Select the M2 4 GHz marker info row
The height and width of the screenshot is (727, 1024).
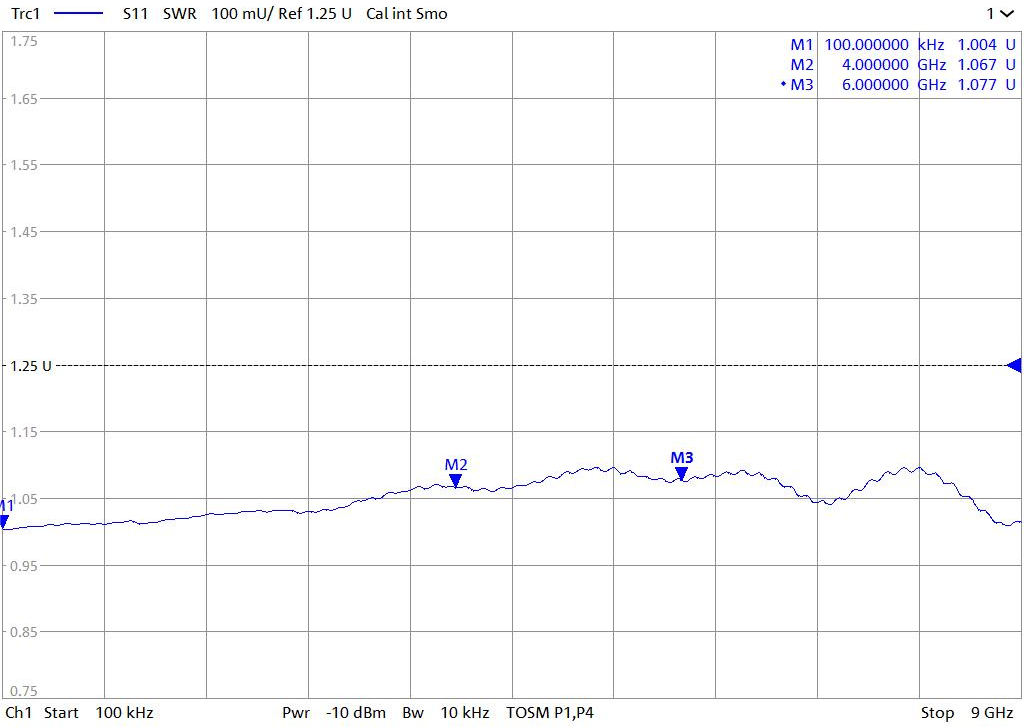tap(902, 65)
